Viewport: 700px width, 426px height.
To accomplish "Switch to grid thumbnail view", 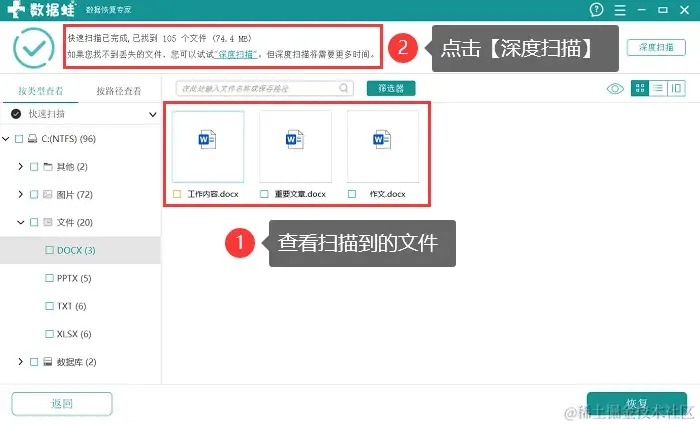I will tap(640, 88).
